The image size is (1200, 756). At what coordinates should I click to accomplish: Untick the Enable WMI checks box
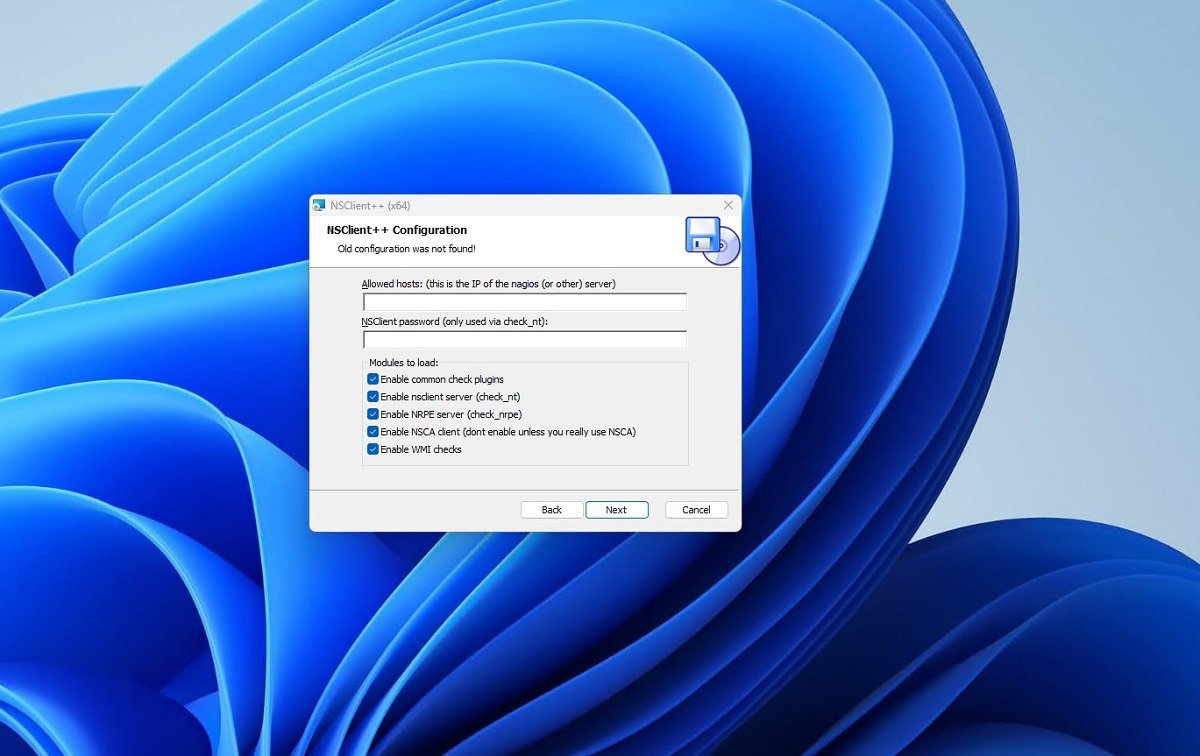click(x=373, y=450)
